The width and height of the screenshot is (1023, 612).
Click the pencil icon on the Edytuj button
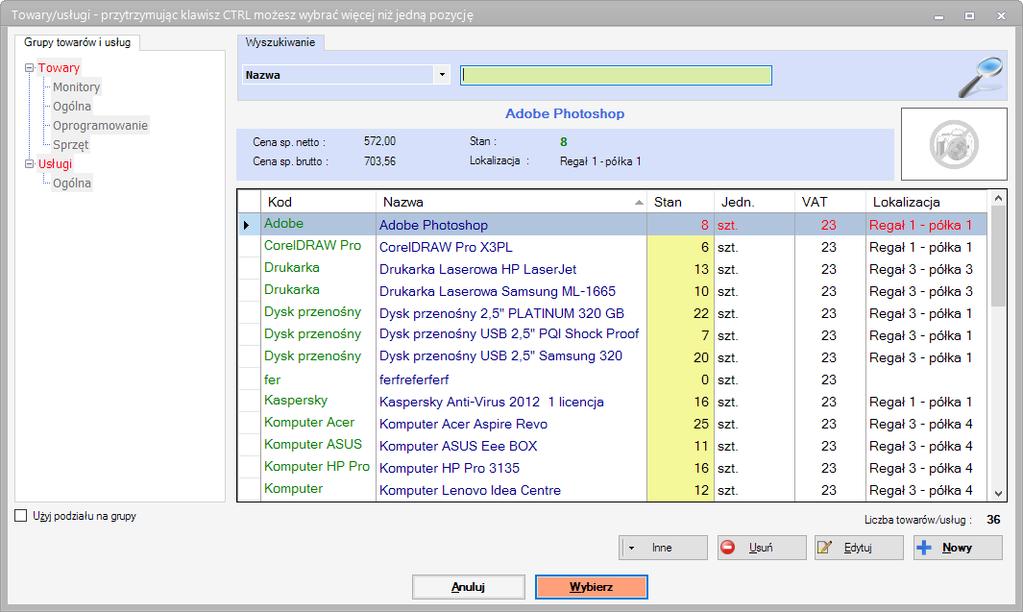click(x=825, y=547)
